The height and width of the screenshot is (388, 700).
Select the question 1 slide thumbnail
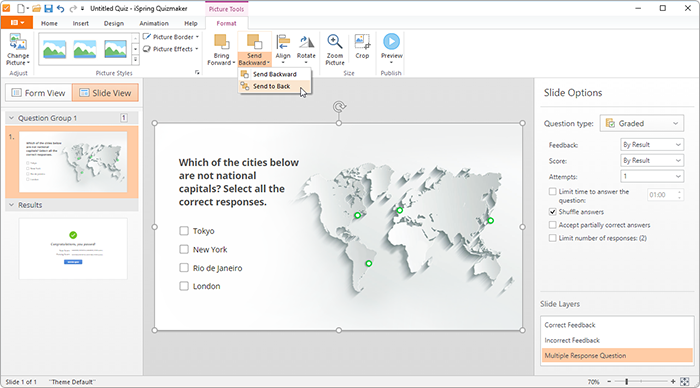(x=73, y=162)
